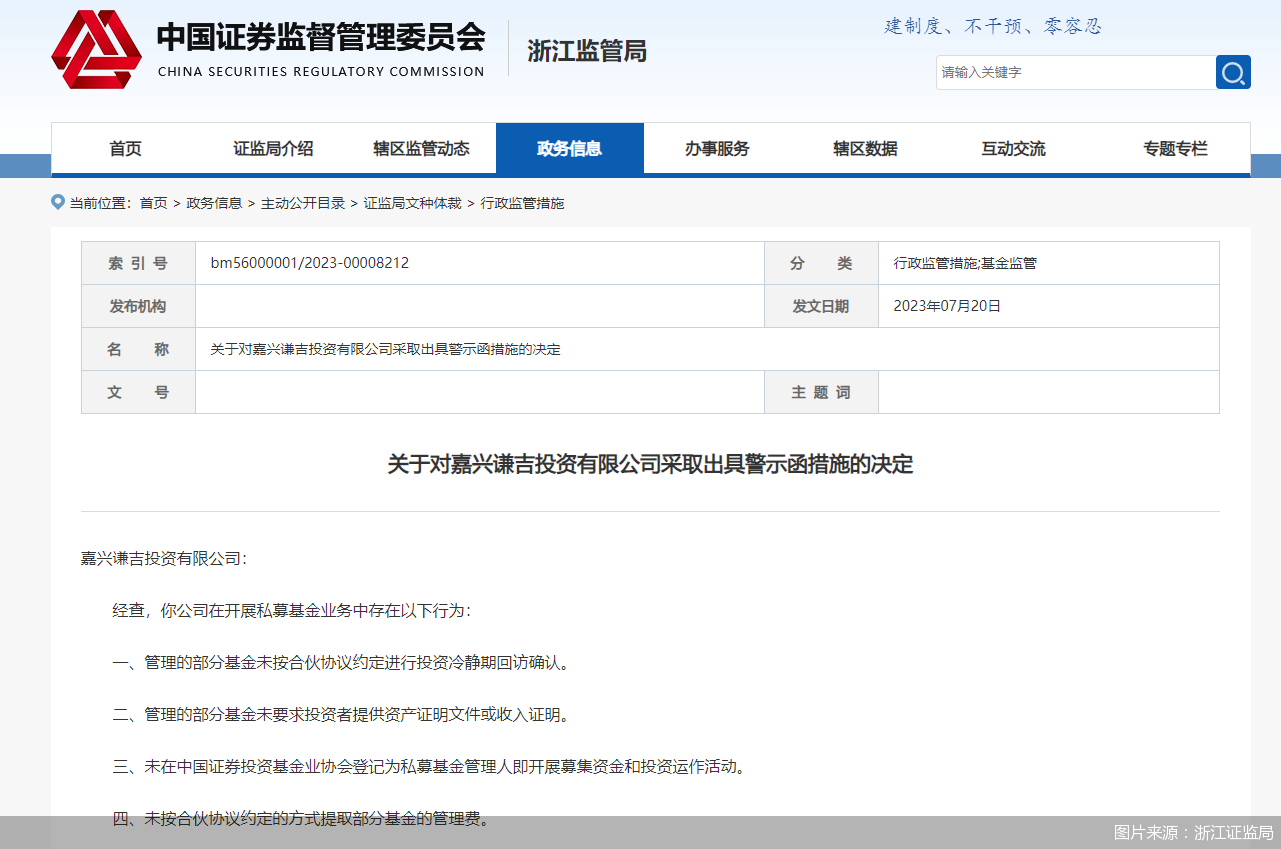Click the CSRC red logo emblem
Image resolution: width=1281 pixels, height=849 pixels.
coord(97,48)
